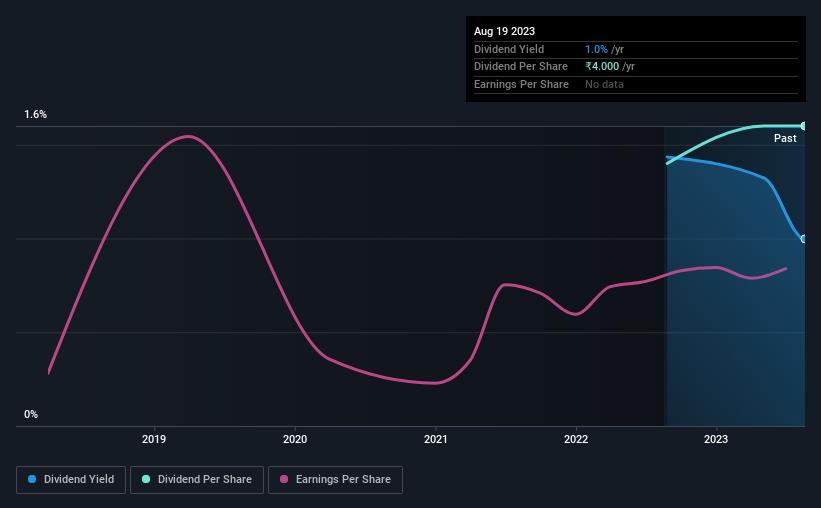Viewport: 821px width, 508px height.
Task: Click the Past label in shaded region
Action: pyautogui.click(x=785, y=138)
